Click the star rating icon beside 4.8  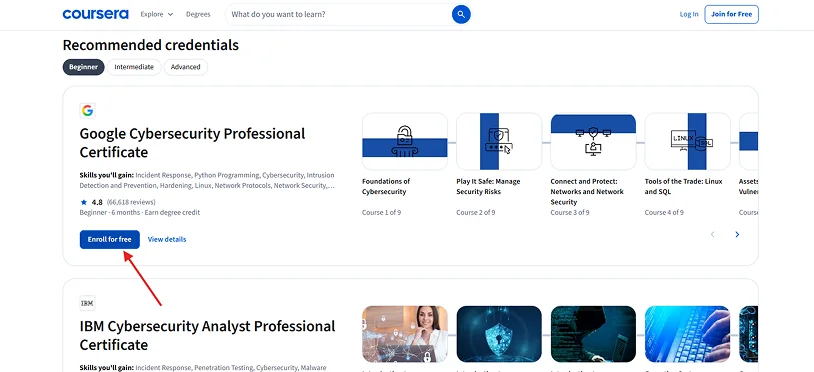pyautogui.click(x=84, y=202)
